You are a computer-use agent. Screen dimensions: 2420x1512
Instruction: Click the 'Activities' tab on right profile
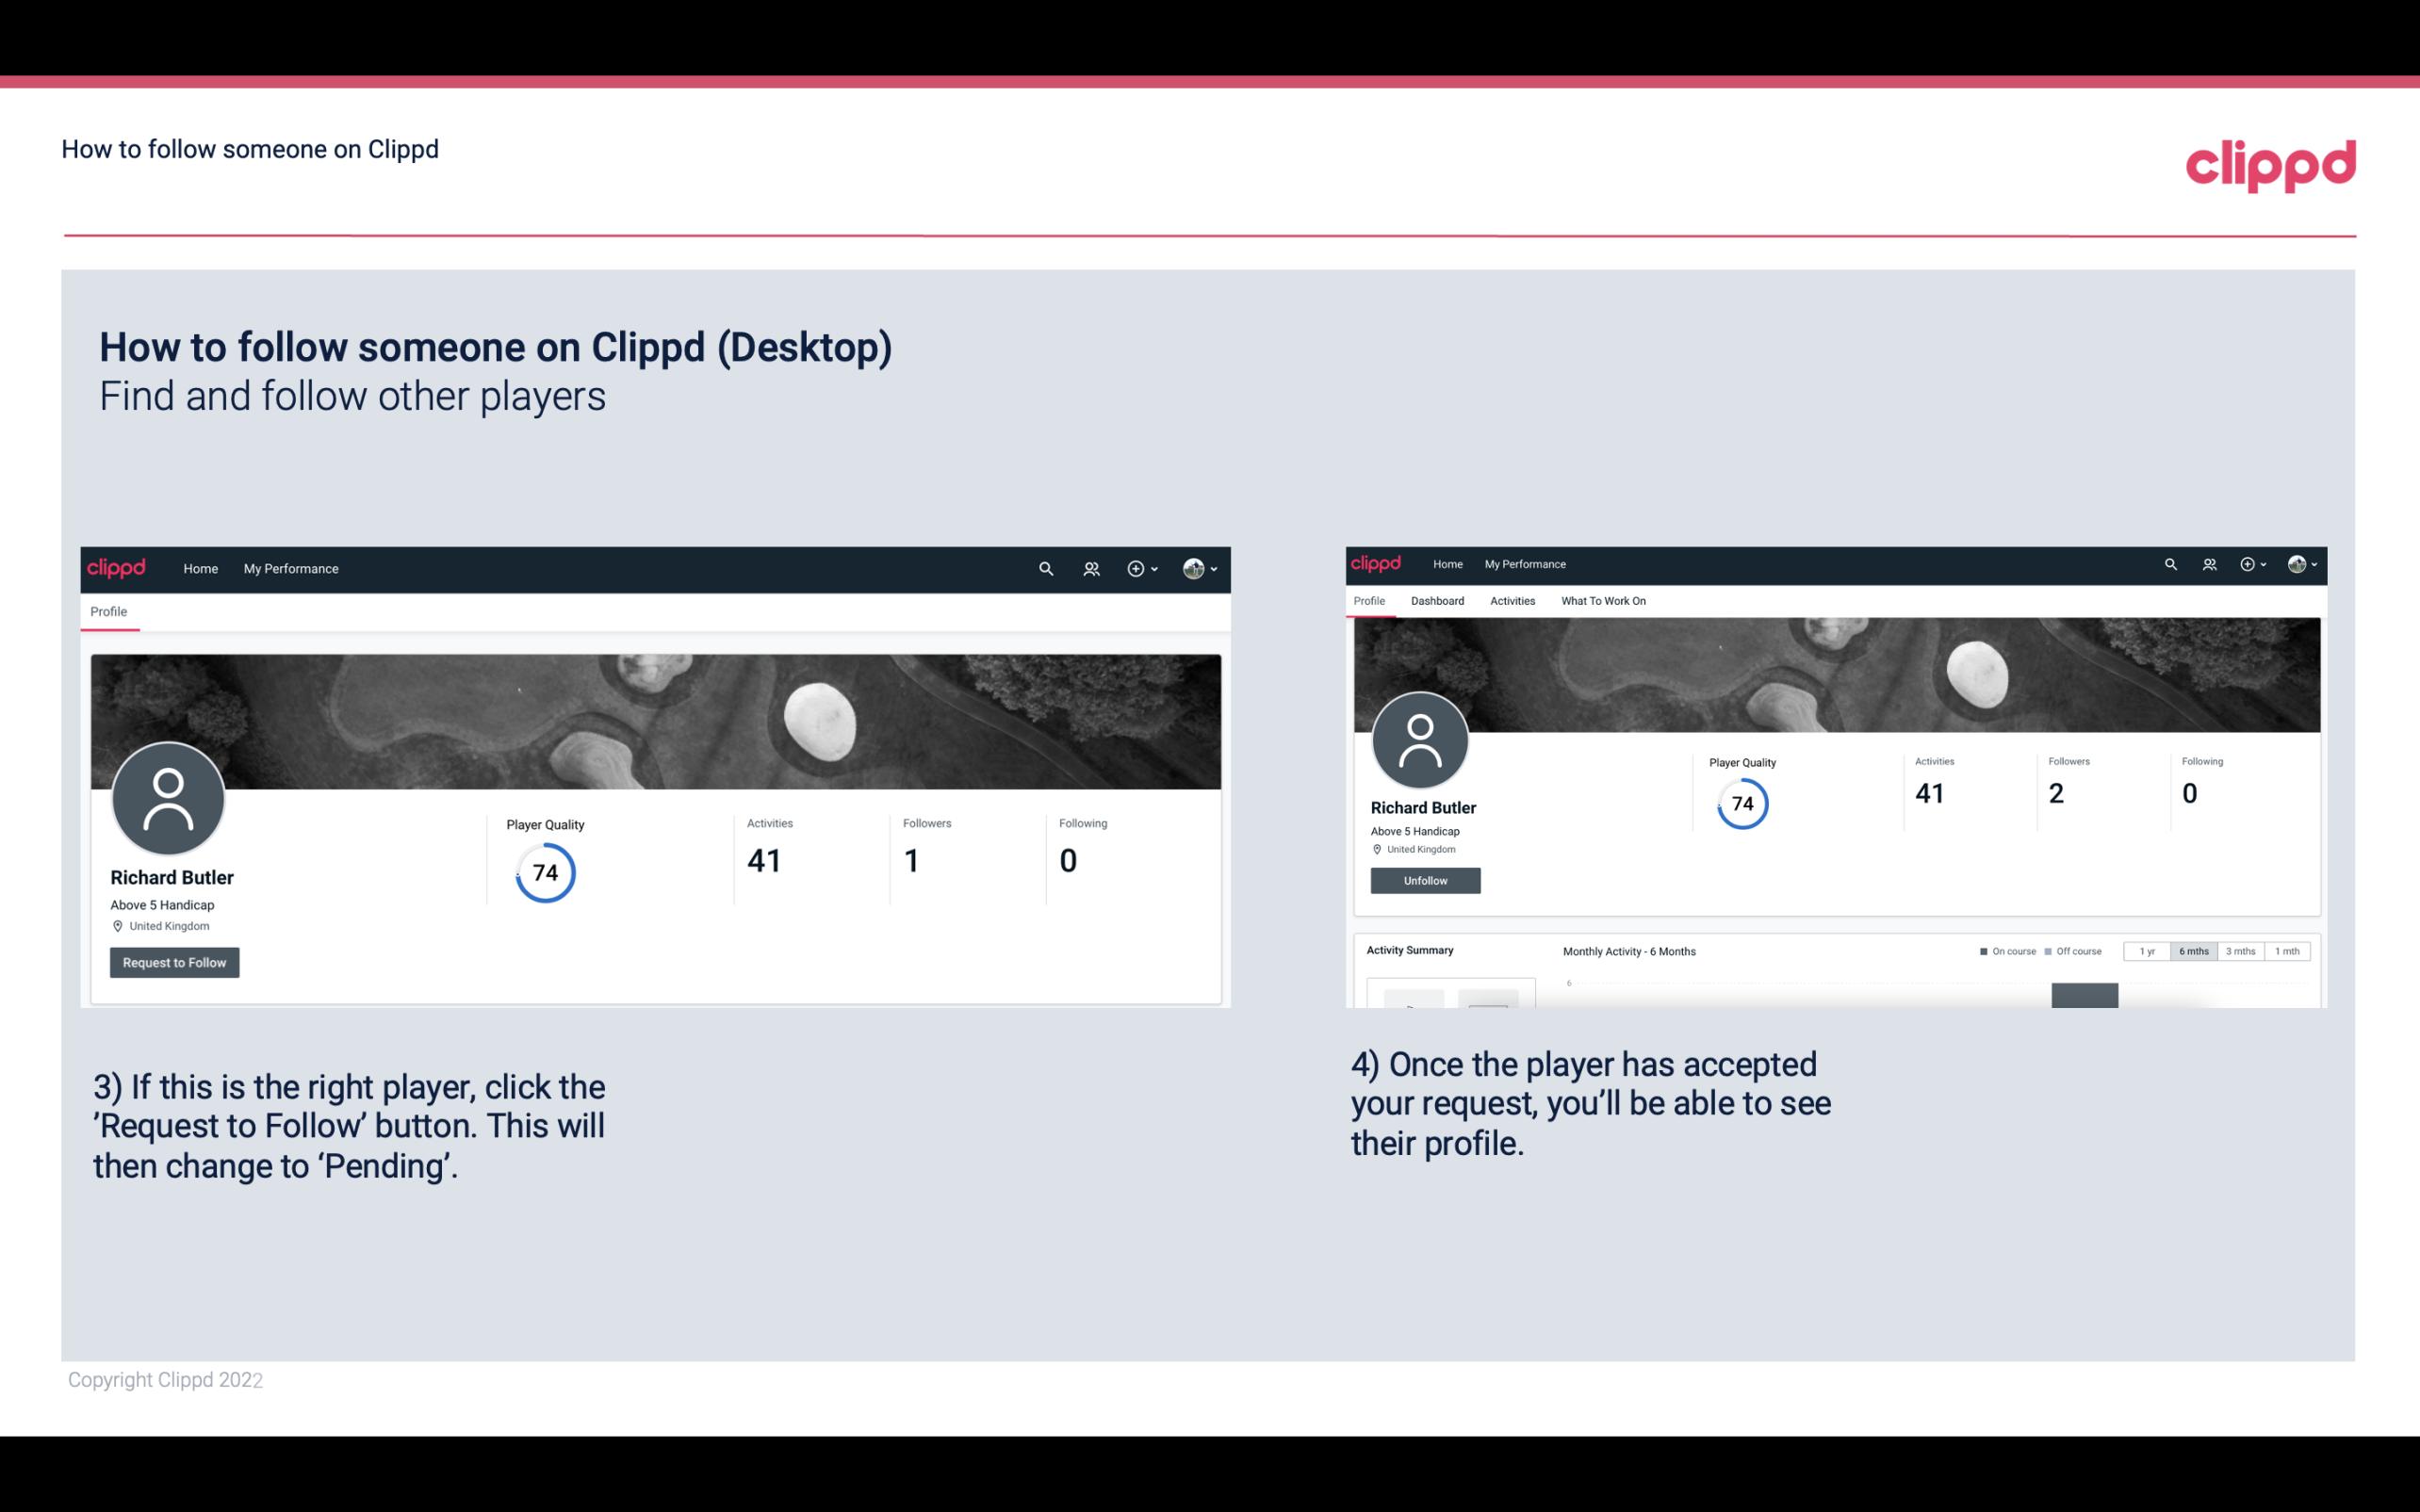click(x=1511, y=601)
